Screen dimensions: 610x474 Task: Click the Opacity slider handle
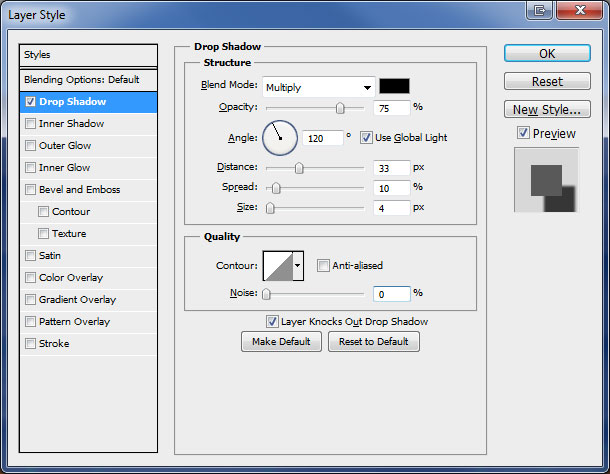pyautogui.click(x=340, y=107)
